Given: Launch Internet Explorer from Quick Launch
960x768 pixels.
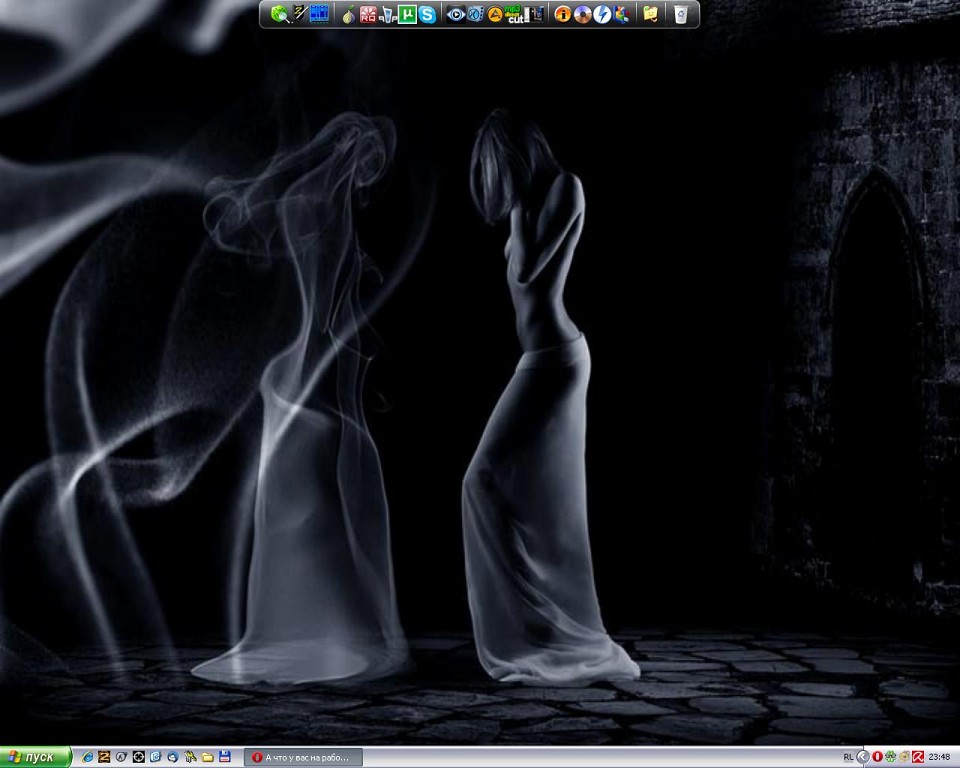Looking at the screenshot, I should 87,757.
